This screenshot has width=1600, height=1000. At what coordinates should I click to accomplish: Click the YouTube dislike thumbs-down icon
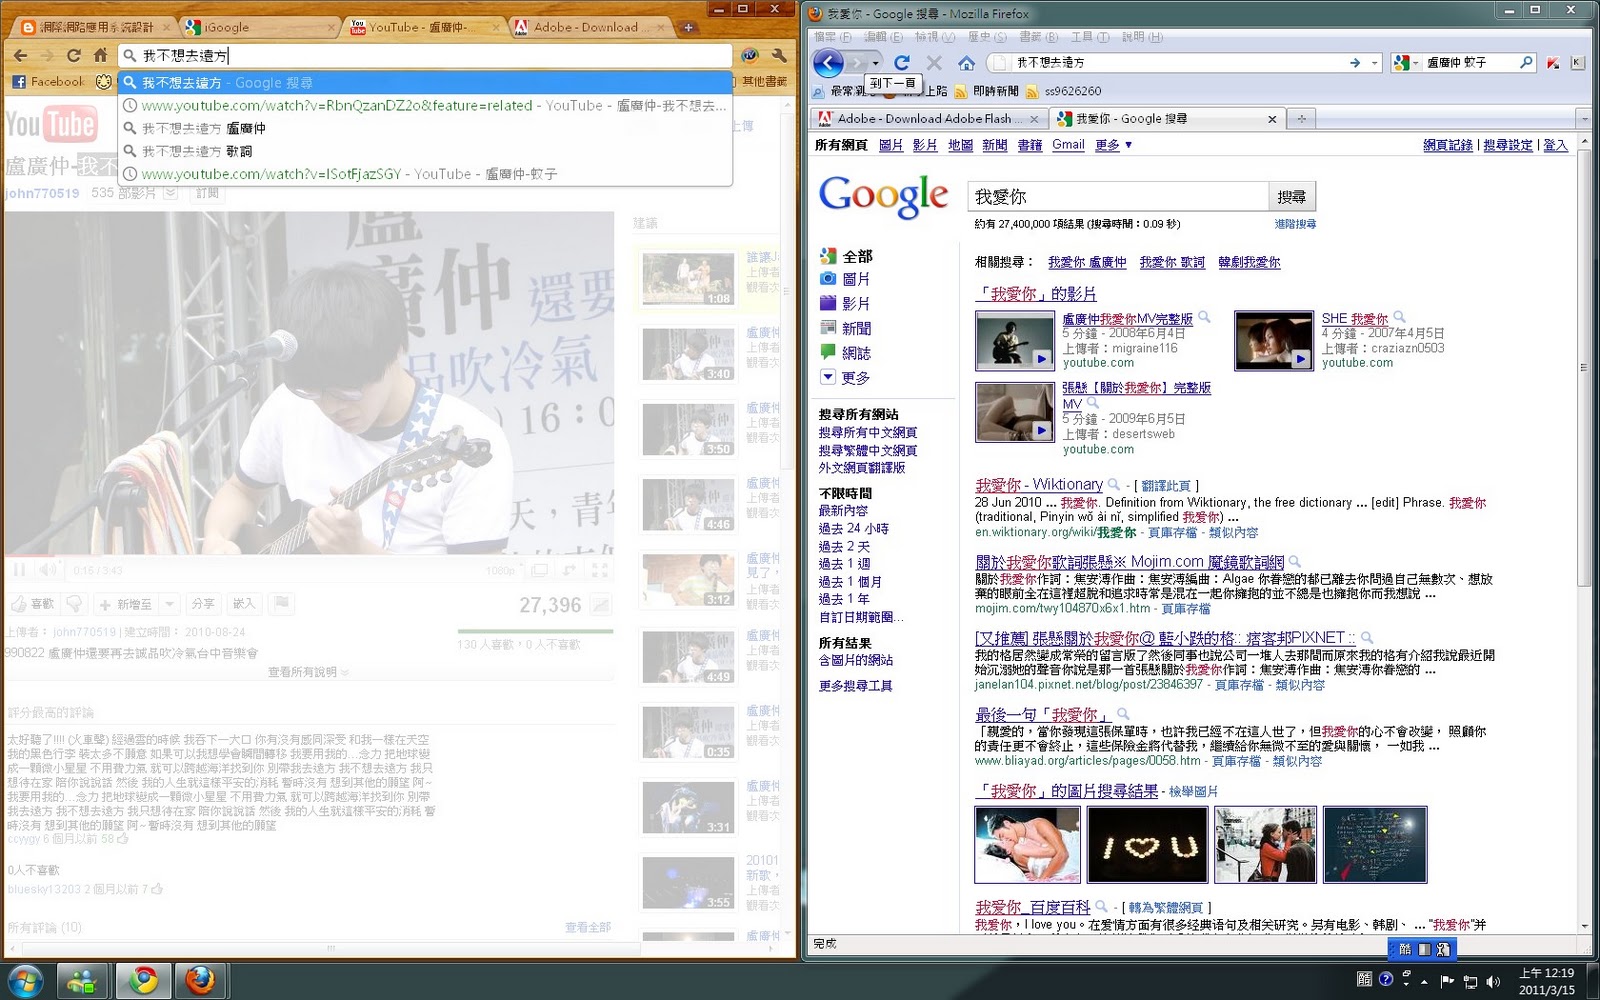click(75, 604)
